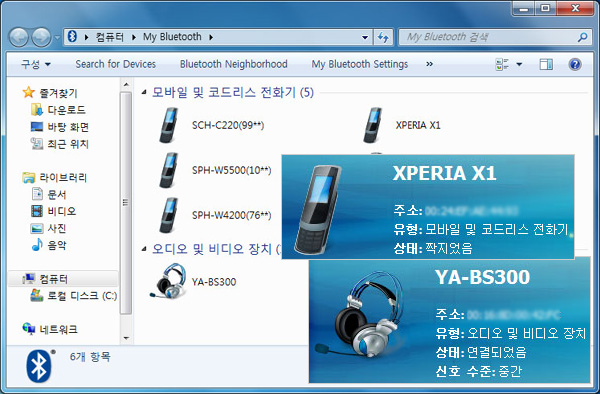Click the Back navigation arrow

tap(18, 37)
